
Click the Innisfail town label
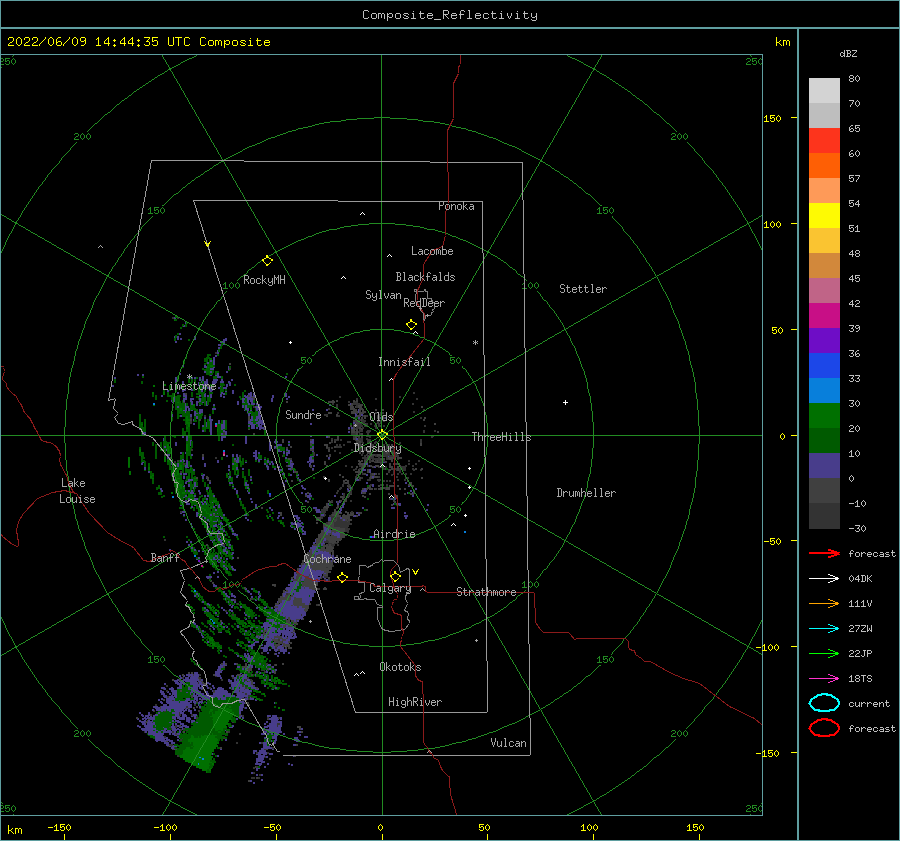point(404,362)
